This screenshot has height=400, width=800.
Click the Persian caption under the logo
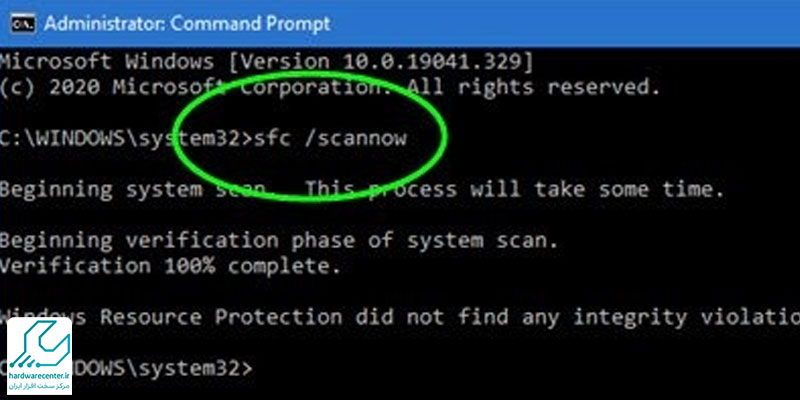tap(40, 386)
